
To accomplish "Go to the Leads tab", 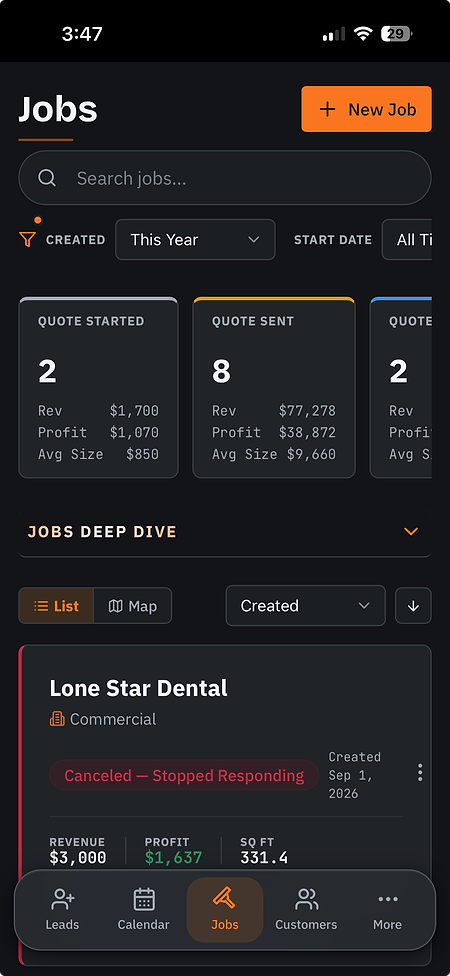I will tap(62, 909).
